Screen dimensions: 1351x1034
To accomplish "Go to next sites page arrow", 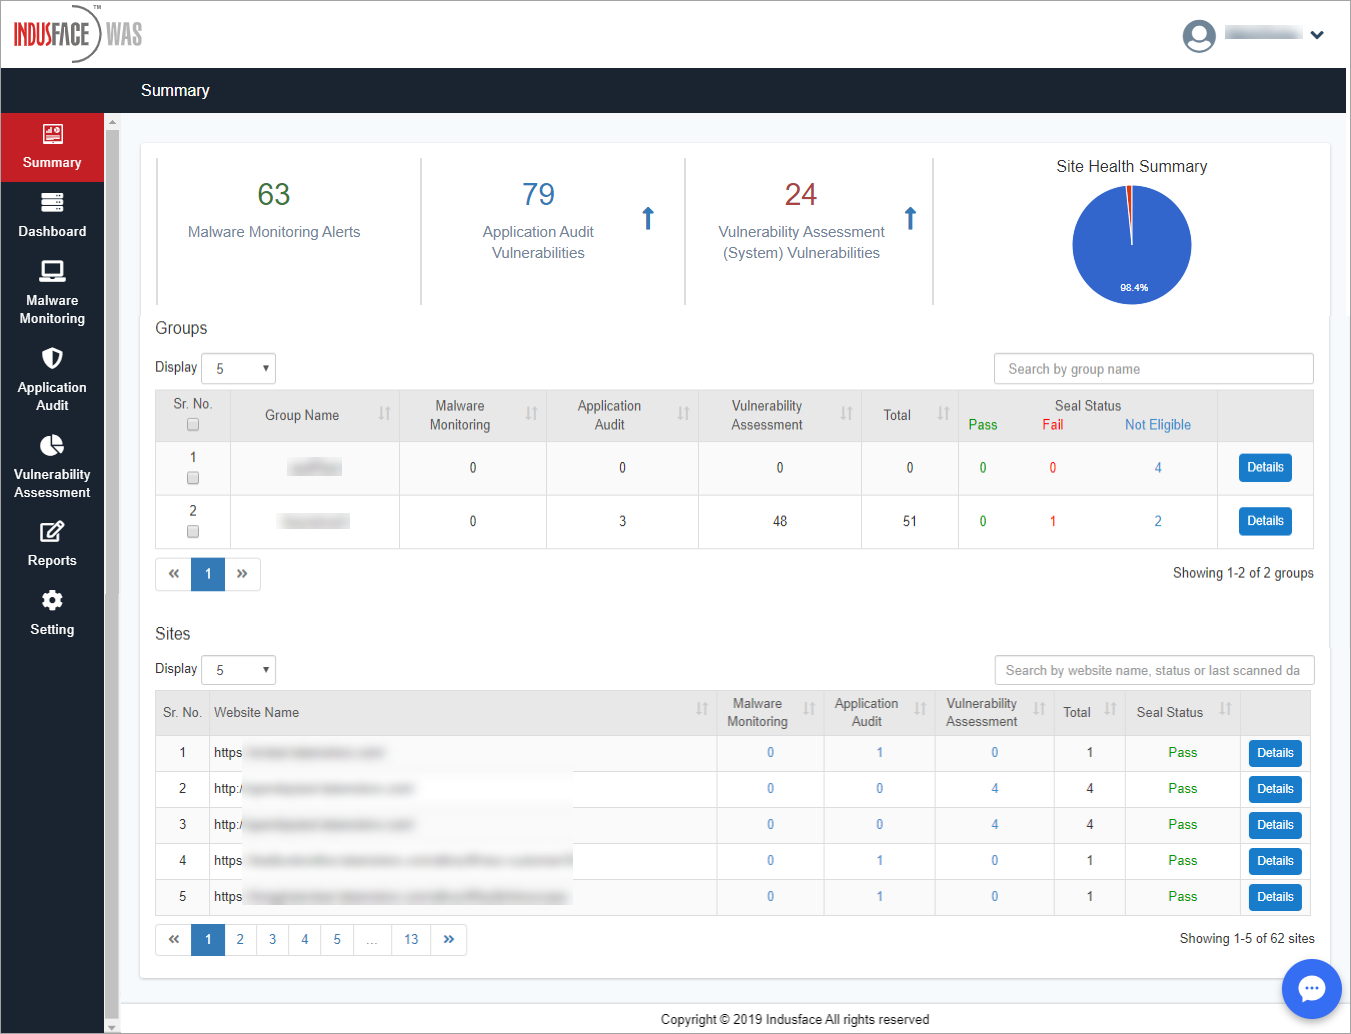I will [449, 939].
